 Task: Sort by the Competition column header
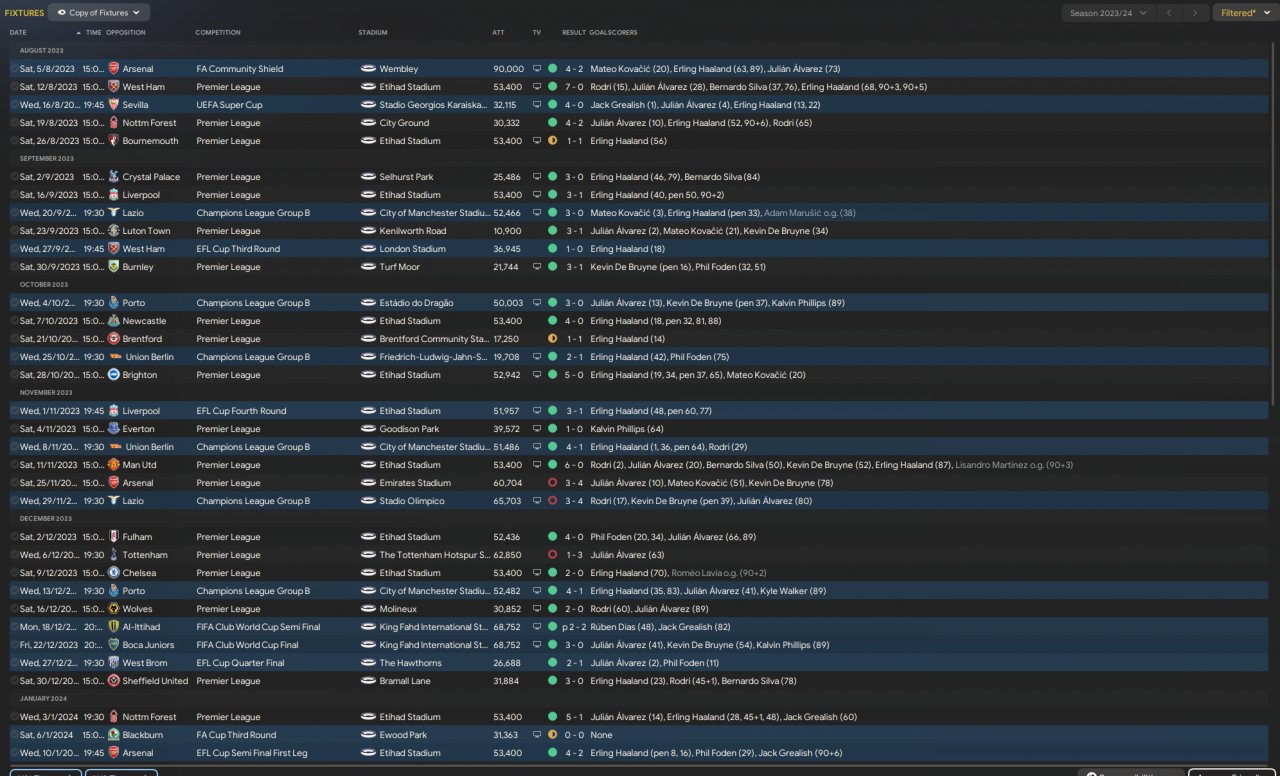pos(218,32)
